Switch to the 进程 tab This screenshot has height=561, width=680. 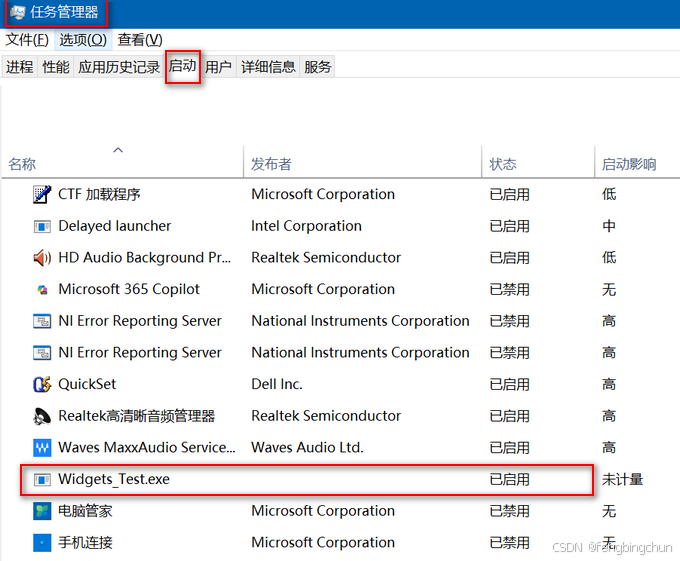20,67
